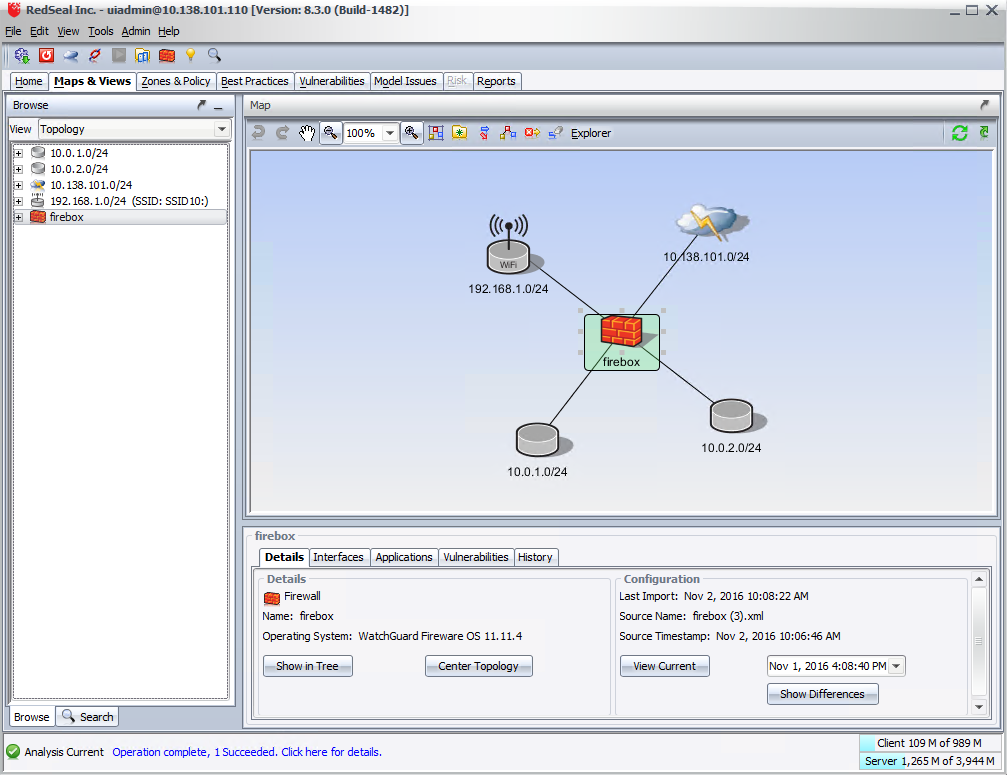Open the Explorer from the map toolbar

(590, 133)
